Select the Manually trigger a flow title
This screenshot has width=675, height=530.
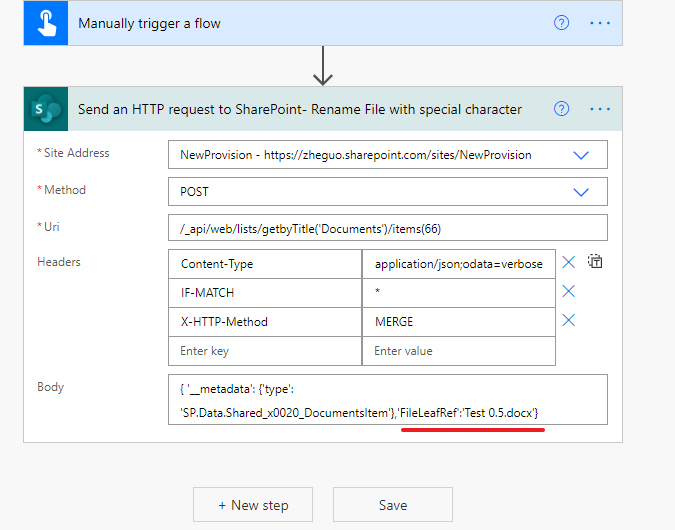pyautogui.click(x=149, y=23)
